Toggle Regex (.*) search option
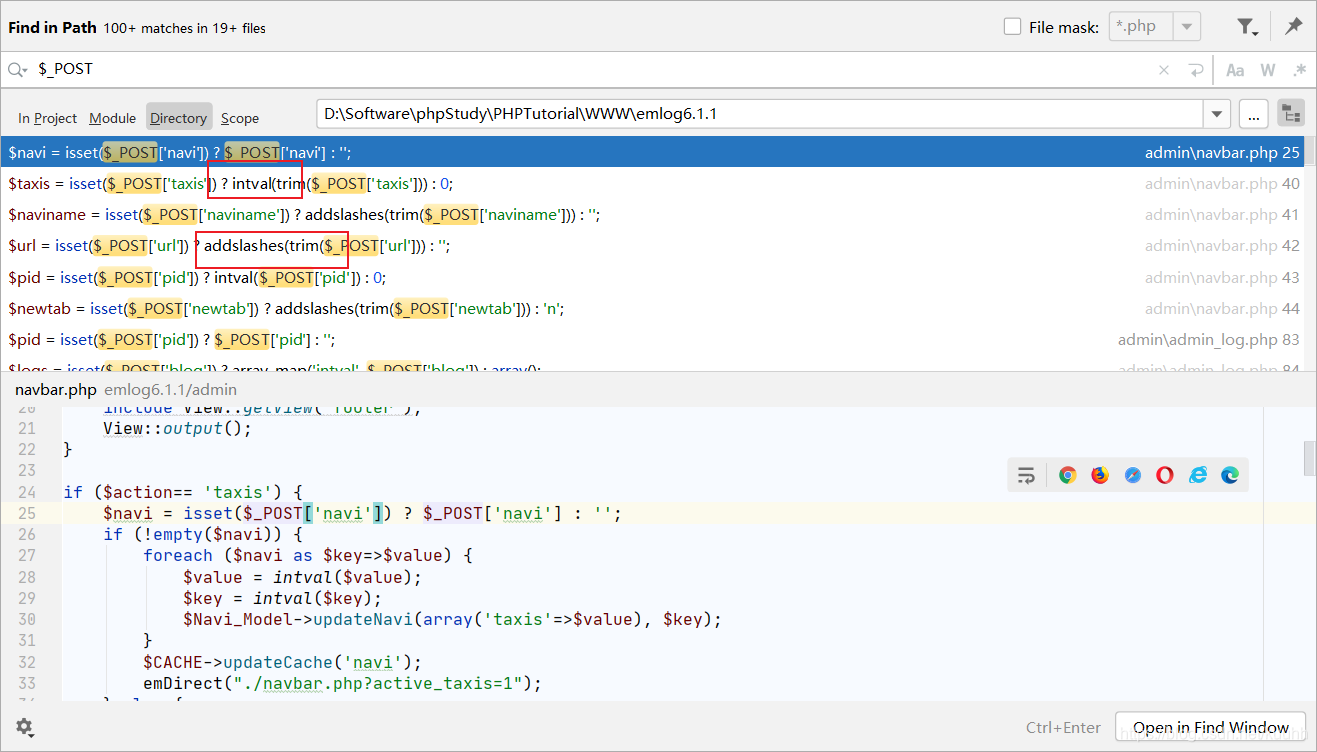 point(1299,70)
